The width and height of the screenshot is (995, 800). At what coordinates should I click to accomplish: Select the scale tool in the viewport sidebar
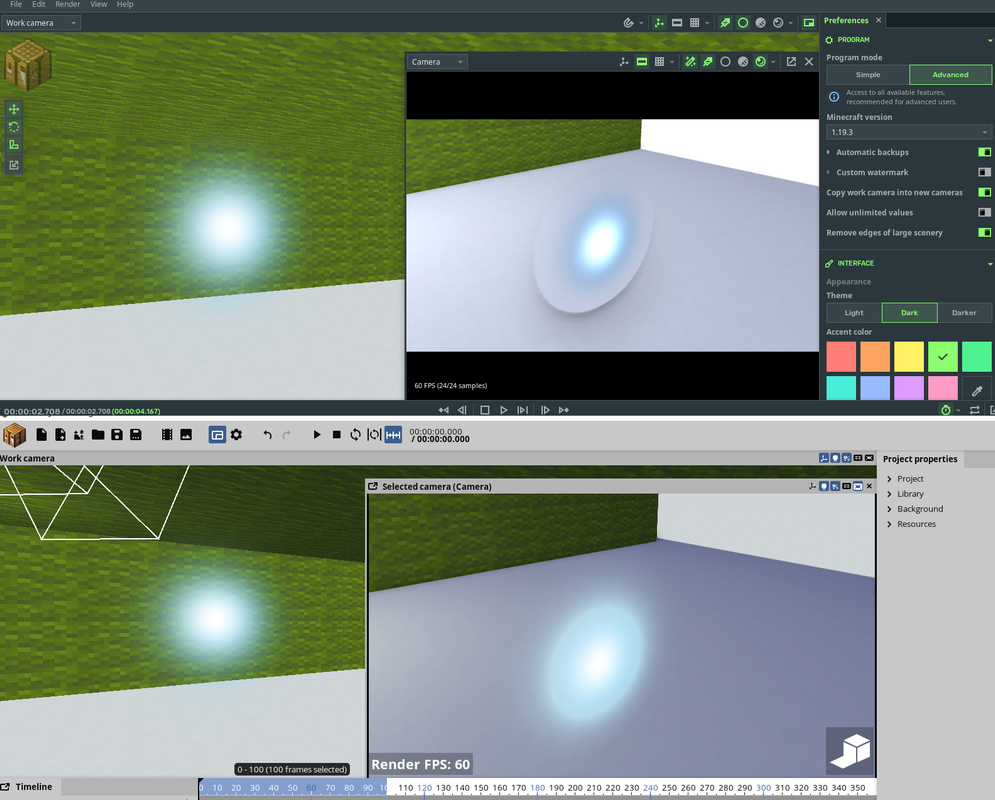tap(14, 145)
